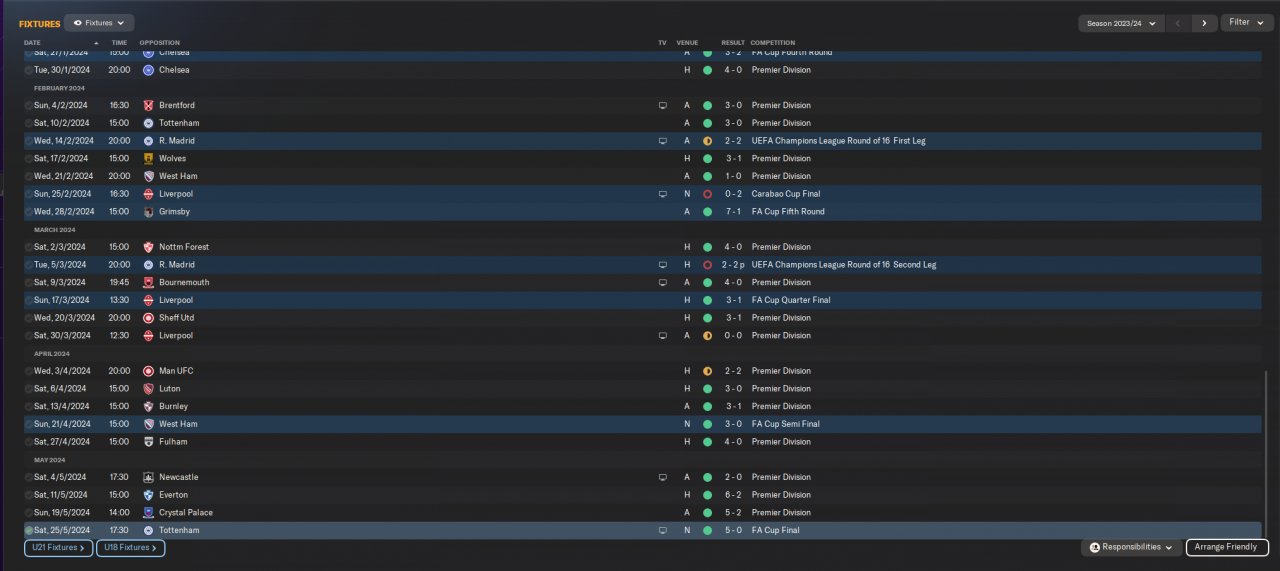
Task: Click the orange draw indicator on Man UFC row
Action: [x=707, y=371]
